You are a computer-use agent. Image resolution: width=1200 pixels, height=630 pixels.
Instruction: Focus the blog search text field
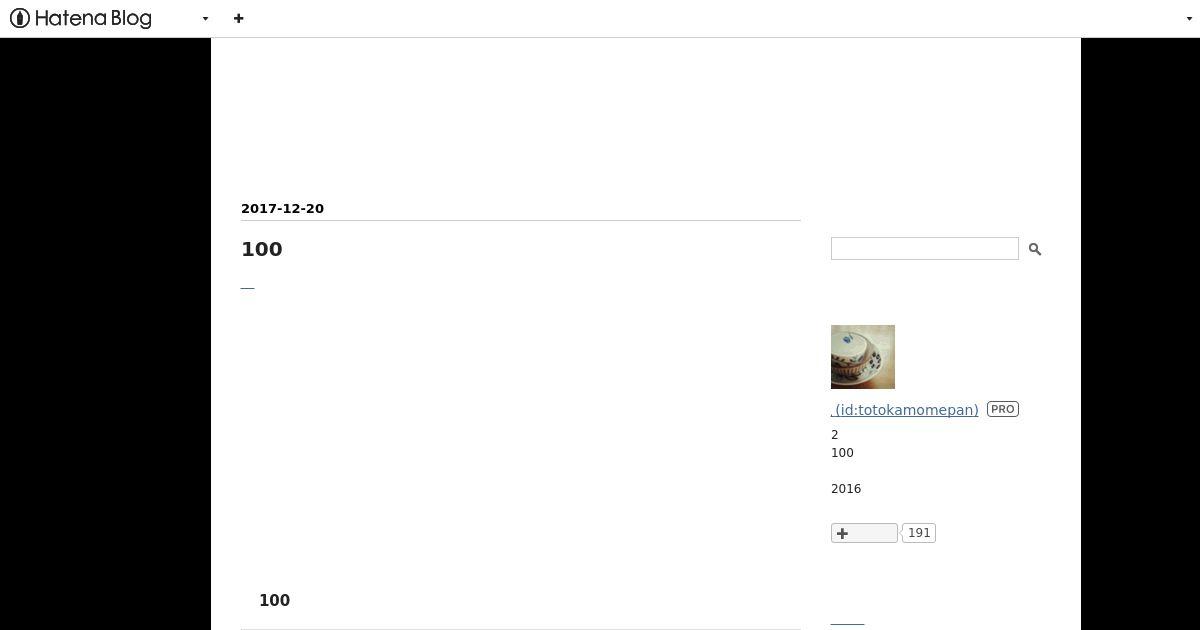pos(925,249)
